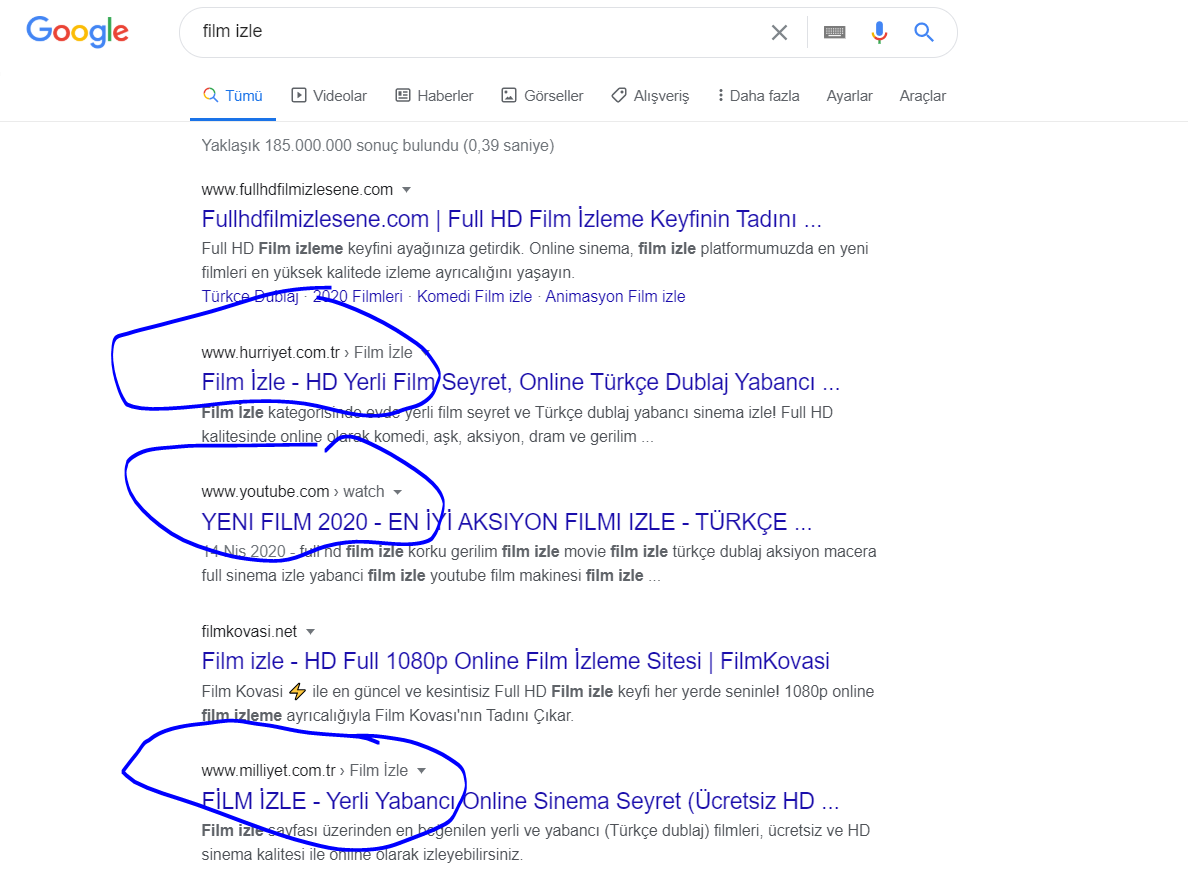Select the Tümü tab
Screen dimensions: 1188x884
pyautogui.click(x=233, y=95)
